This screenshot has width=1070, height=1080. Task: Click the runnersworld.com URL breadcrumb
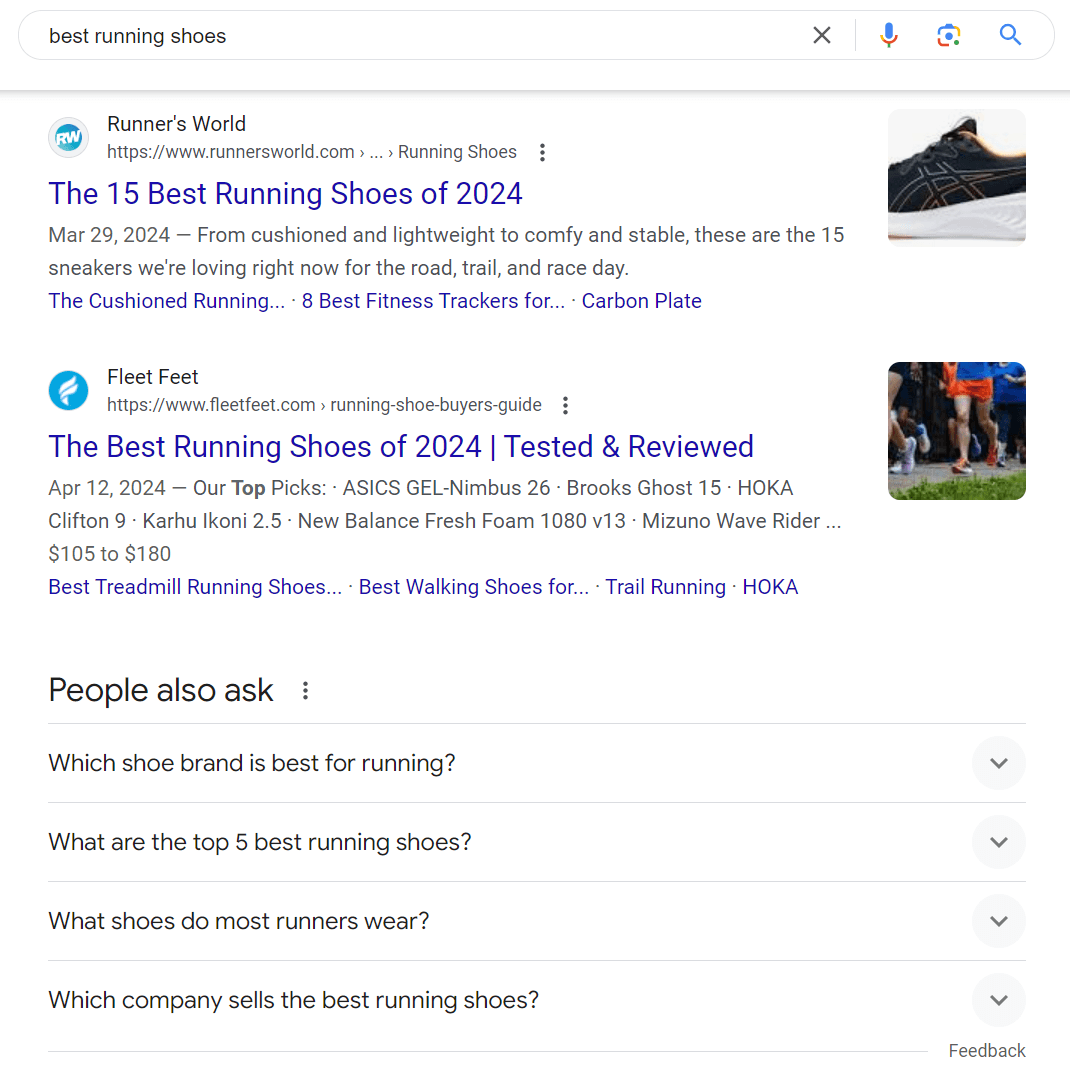point(311,152)
